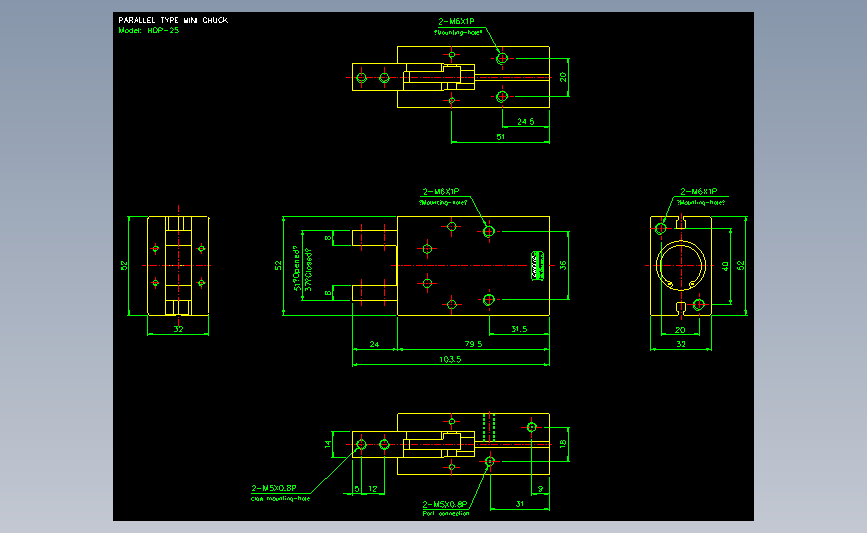Select the 'Model: HDP-25' label
The image size is (867, 533).
(149, 30)
